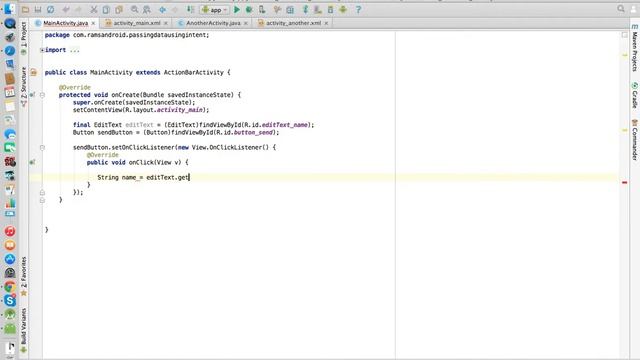Screen dimensions: 640x360
Task: Close the activity_another.xml tab
Action: pos(326,23)
